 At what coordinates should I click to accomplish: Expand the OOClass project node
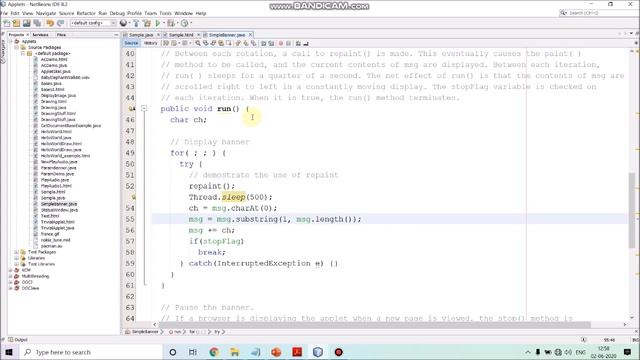11,288
